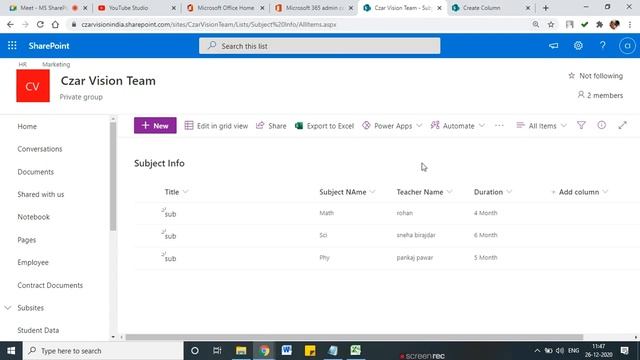The image size is (640, 360).
Task: Open the megaphone notifications icon in header
Action: pyautogui.click(x=553, y=46)
